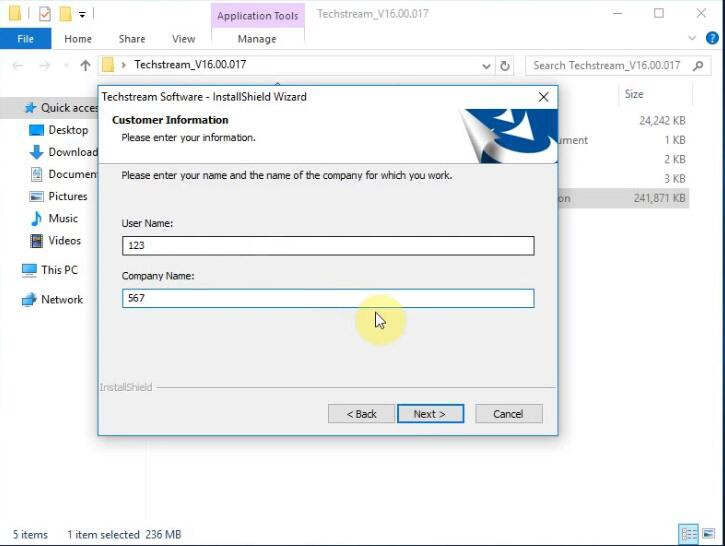Image resolution: width=725 pixels, height=546 pixels.
Task: Click the Desktop icon in sidebar
Action: tap(37, 130)
